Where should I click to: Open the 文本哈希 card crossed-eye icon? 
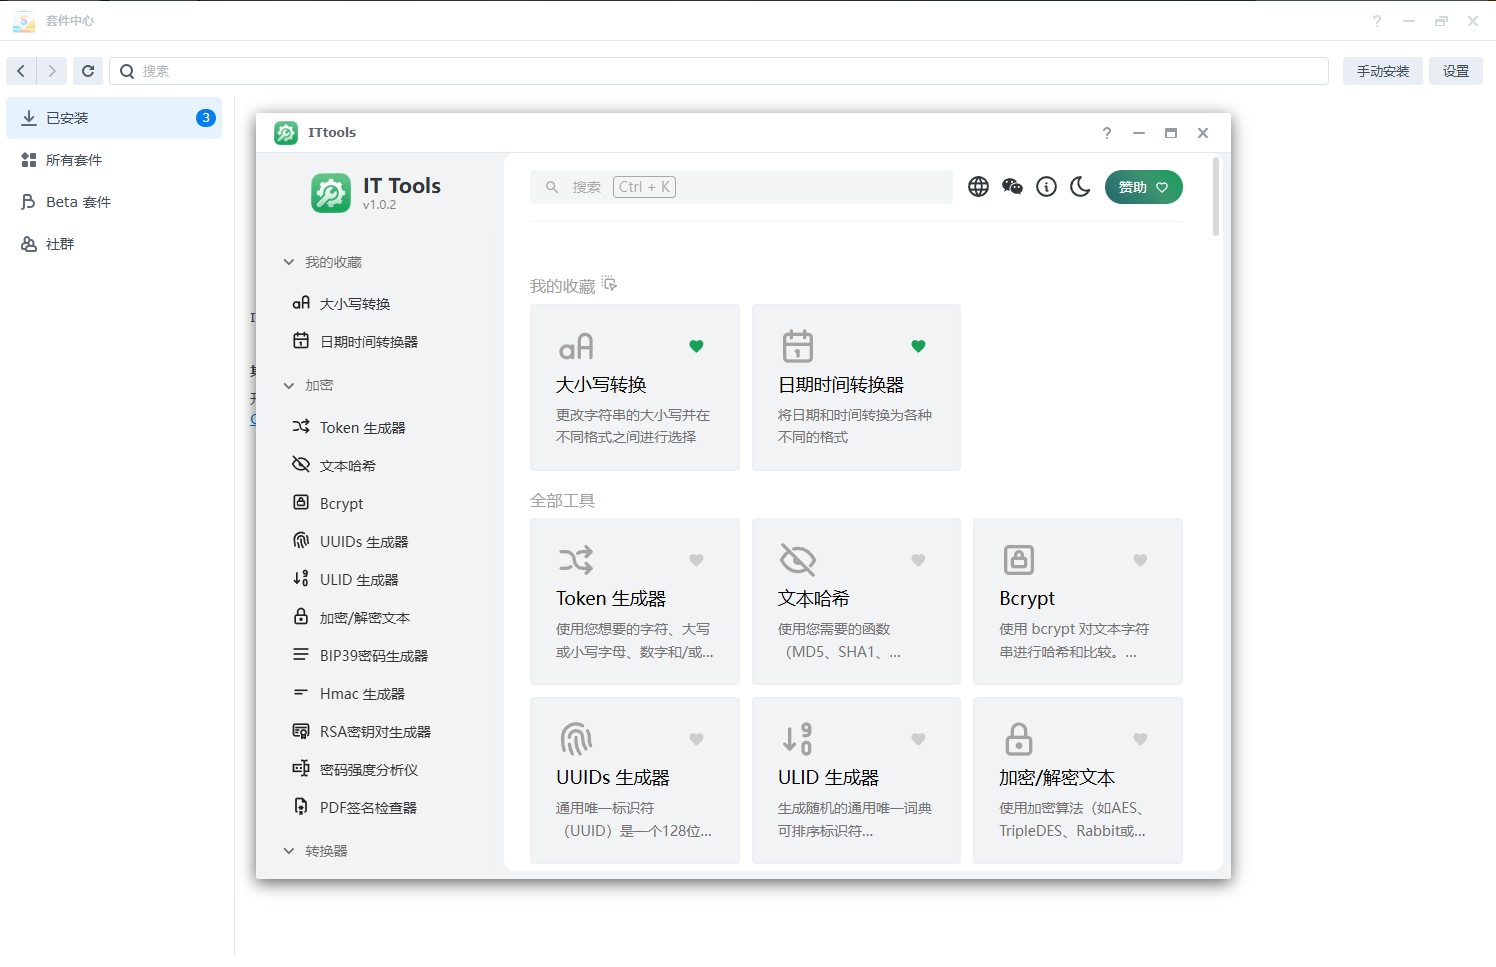[x=797, y=560]
